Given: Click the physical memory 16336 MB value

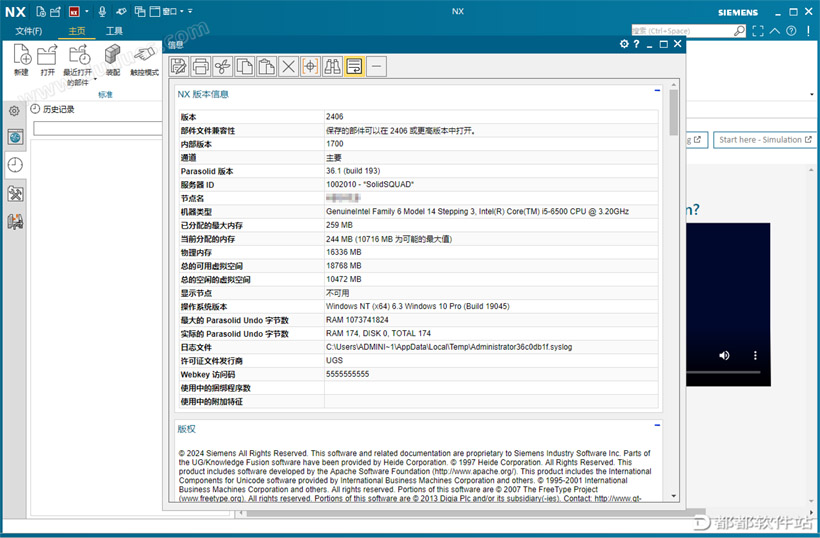Looking at the screenshot, I should tap(344, 252).
